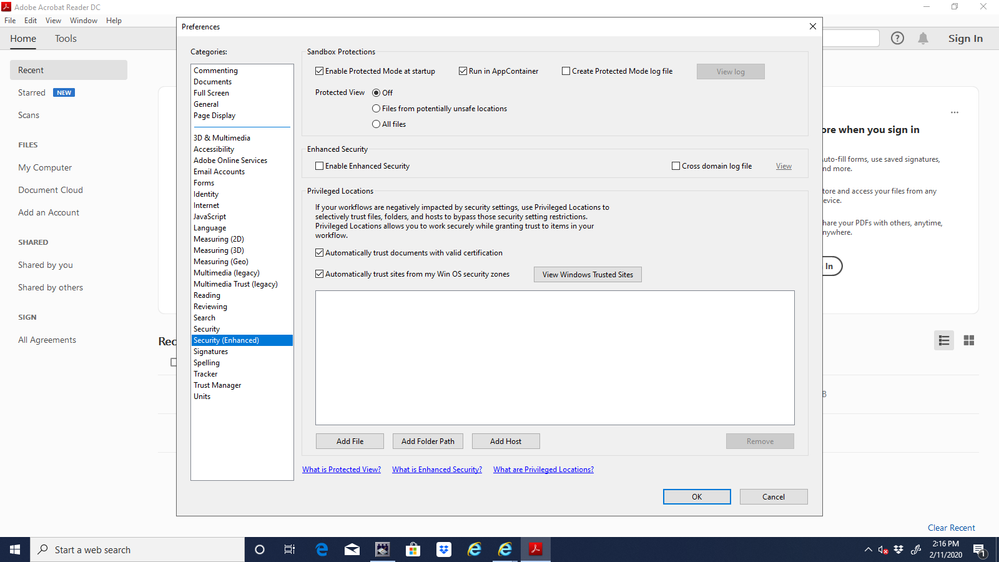Click View link for cross domain log
999x562 pixels.
pos(784,166)
